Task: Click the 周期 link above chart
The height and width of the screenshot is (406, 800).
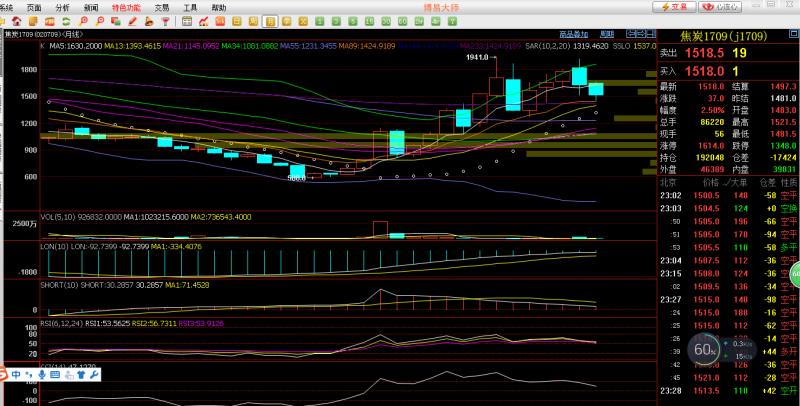Action: point(607,34)
